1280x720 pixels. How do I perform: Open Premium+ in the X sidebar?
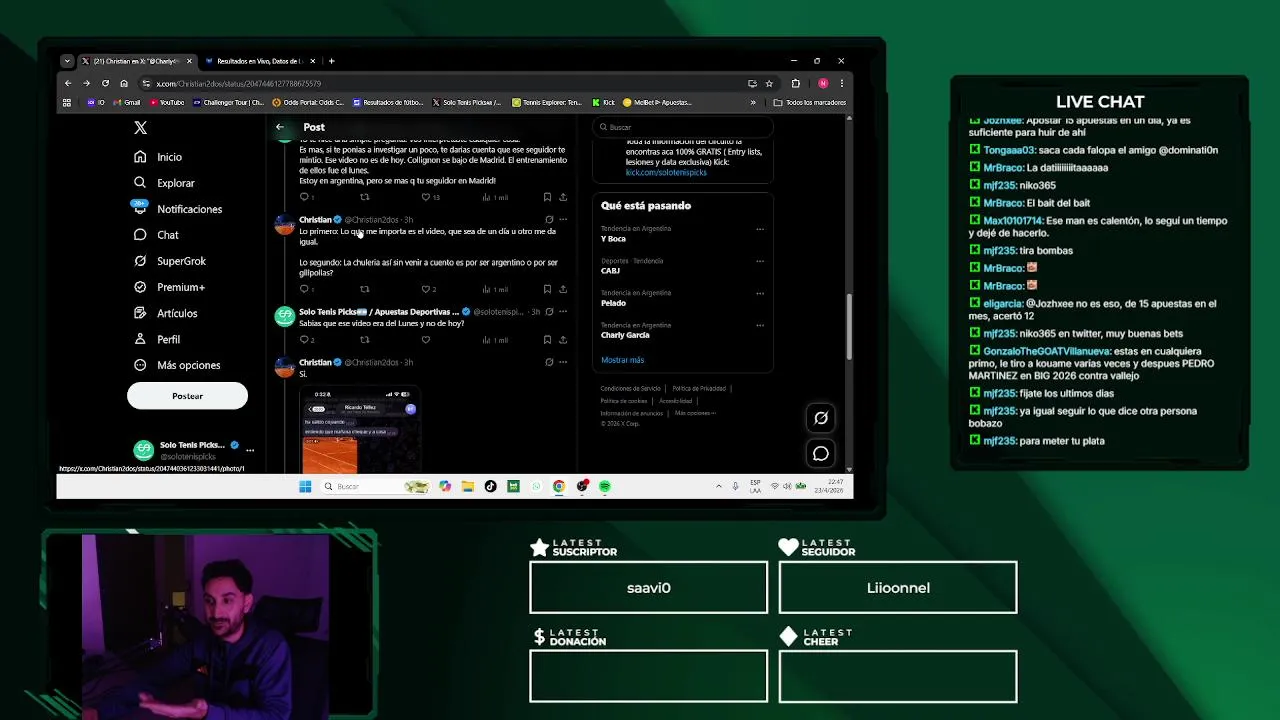point(170,287)
